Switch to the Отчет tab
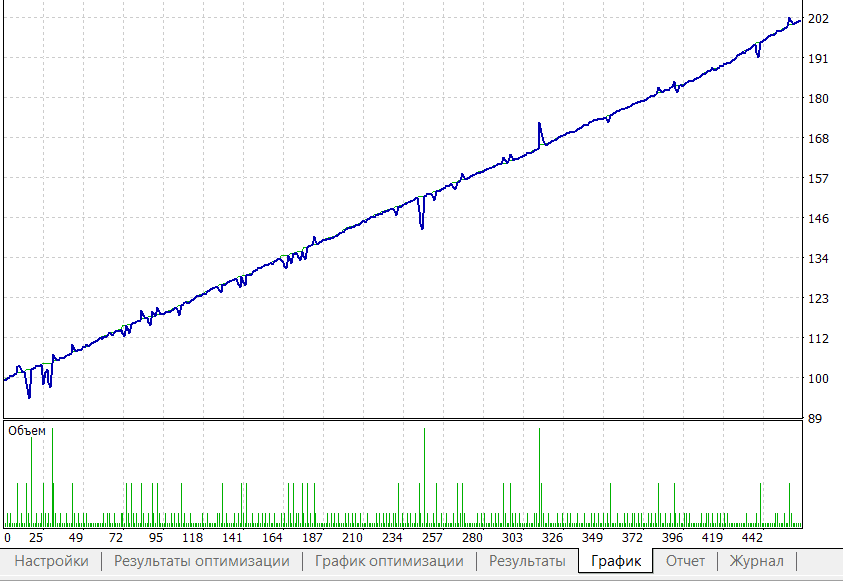Viewport: 843px width, 582px height. (685, 561)
